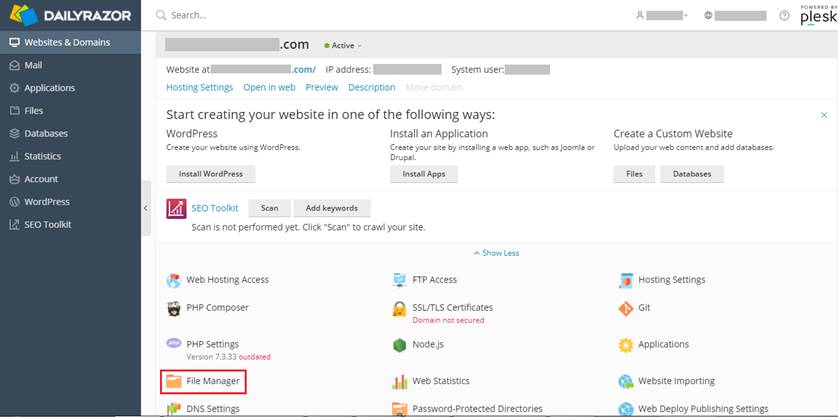Click the Password-Protected Directories icon
Image resolution: width=838 pixels, height=417 pixels.
point(399,410)
